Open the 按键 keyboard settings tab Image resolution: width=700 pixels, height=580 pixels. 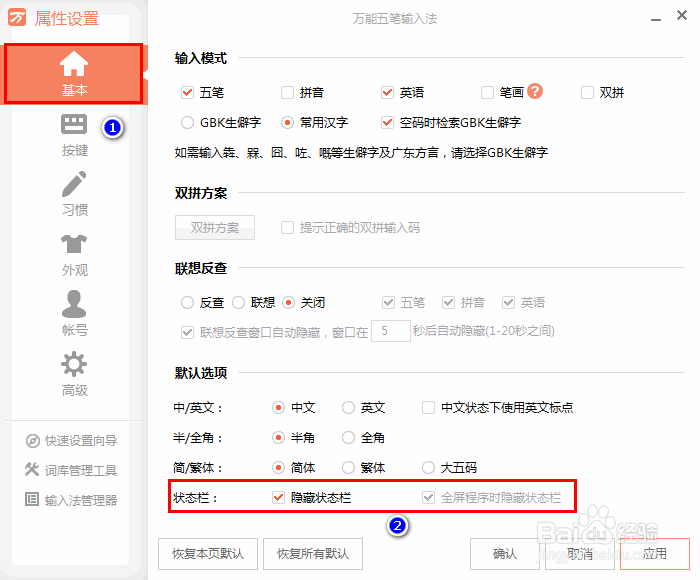click(74, 136)
